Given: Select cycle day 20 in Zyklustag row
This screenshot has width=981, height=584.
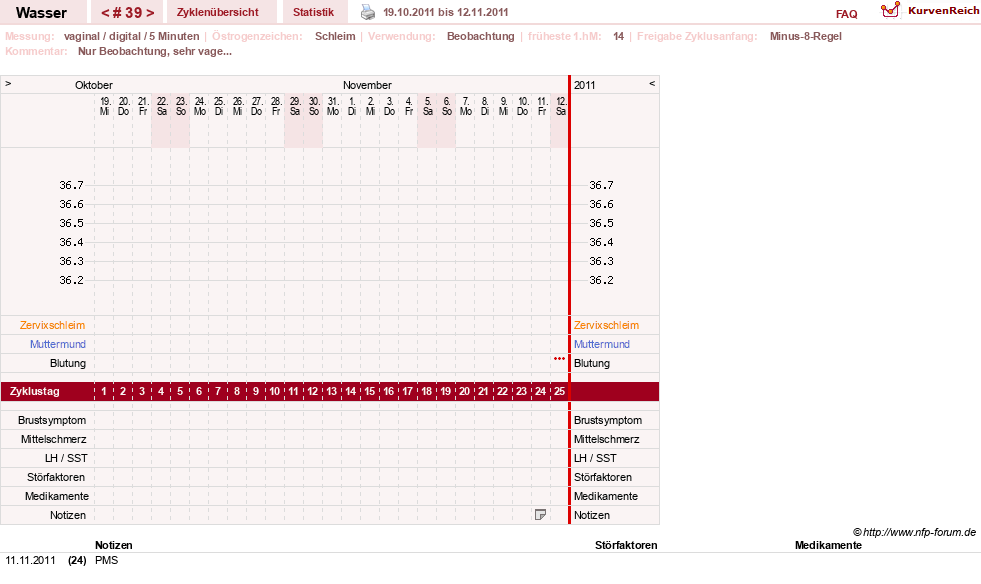Looking at the screenshot, I should [464, 391].
